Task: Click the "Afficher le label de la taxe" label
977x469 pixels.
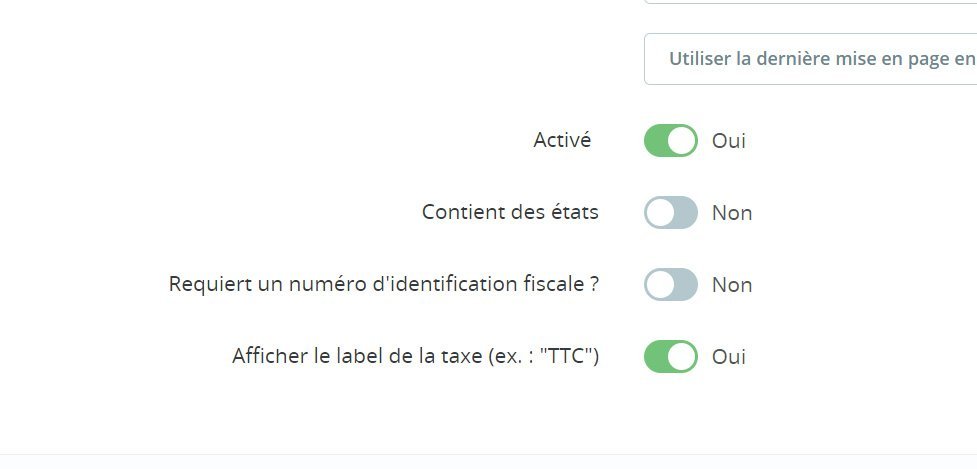Action: pyautogui.click(x=415, y=356)
